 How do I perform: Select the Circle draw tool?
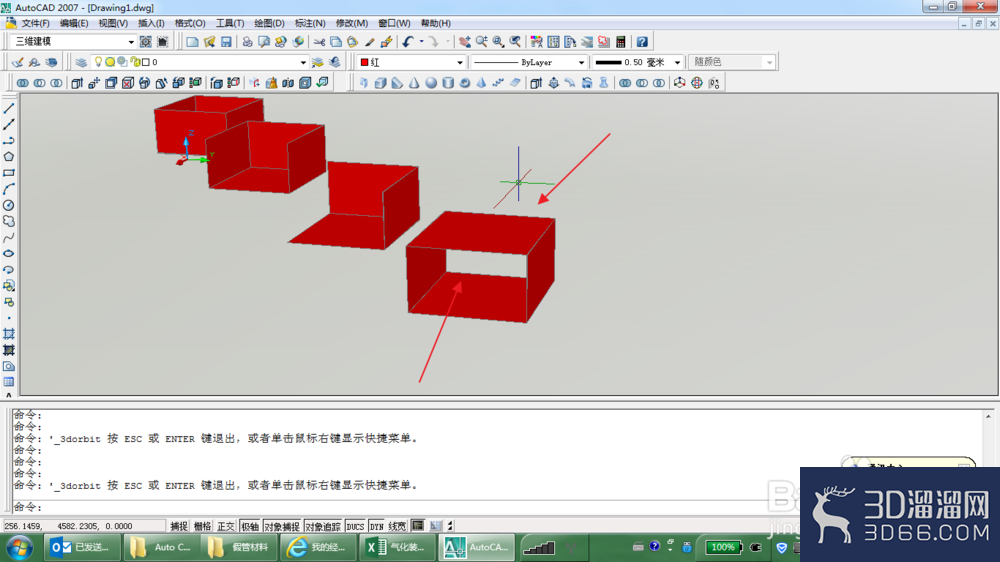click(9, 205)
